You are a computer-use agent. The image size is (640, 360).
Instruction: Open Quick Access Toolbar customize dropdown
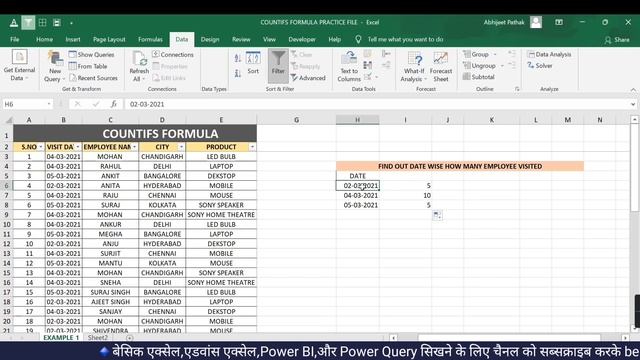tap(71, 23)
